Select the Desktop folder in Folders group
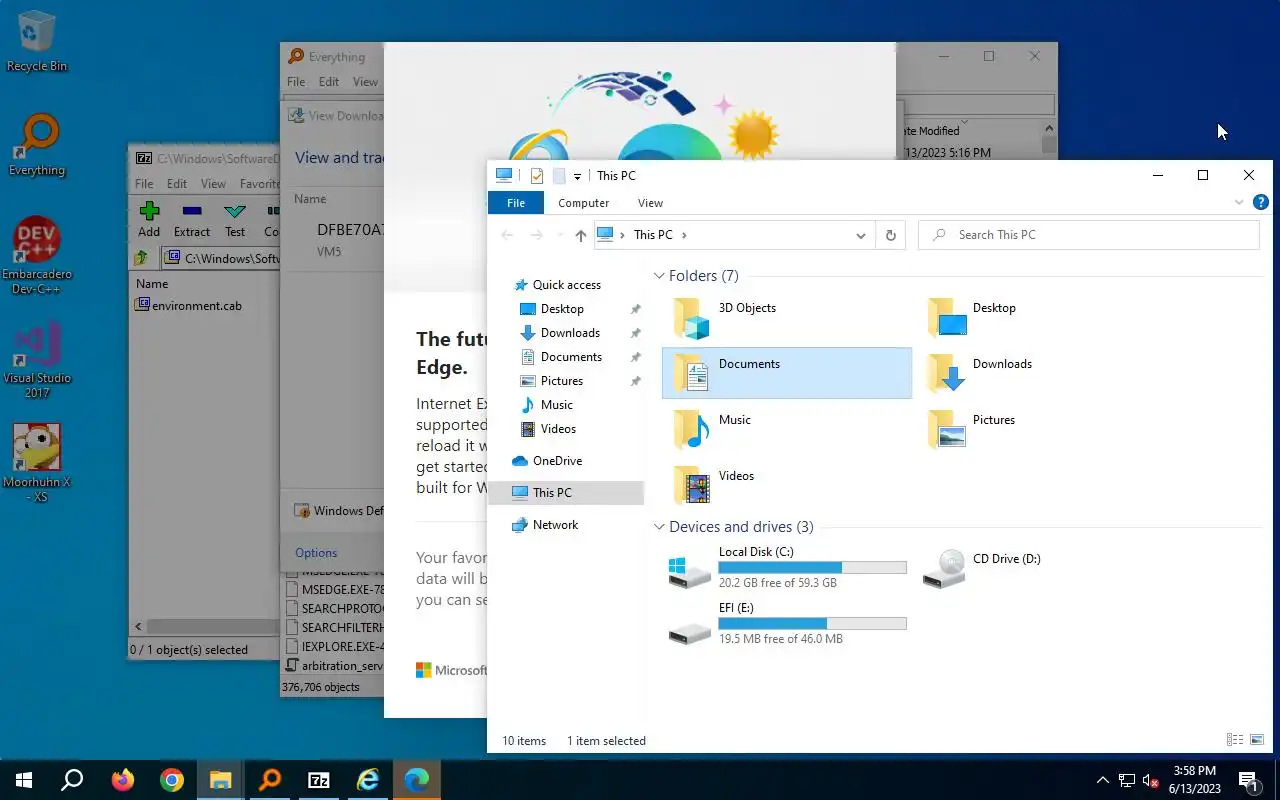The image size is (1280, 800). (x=1040, y=317)
